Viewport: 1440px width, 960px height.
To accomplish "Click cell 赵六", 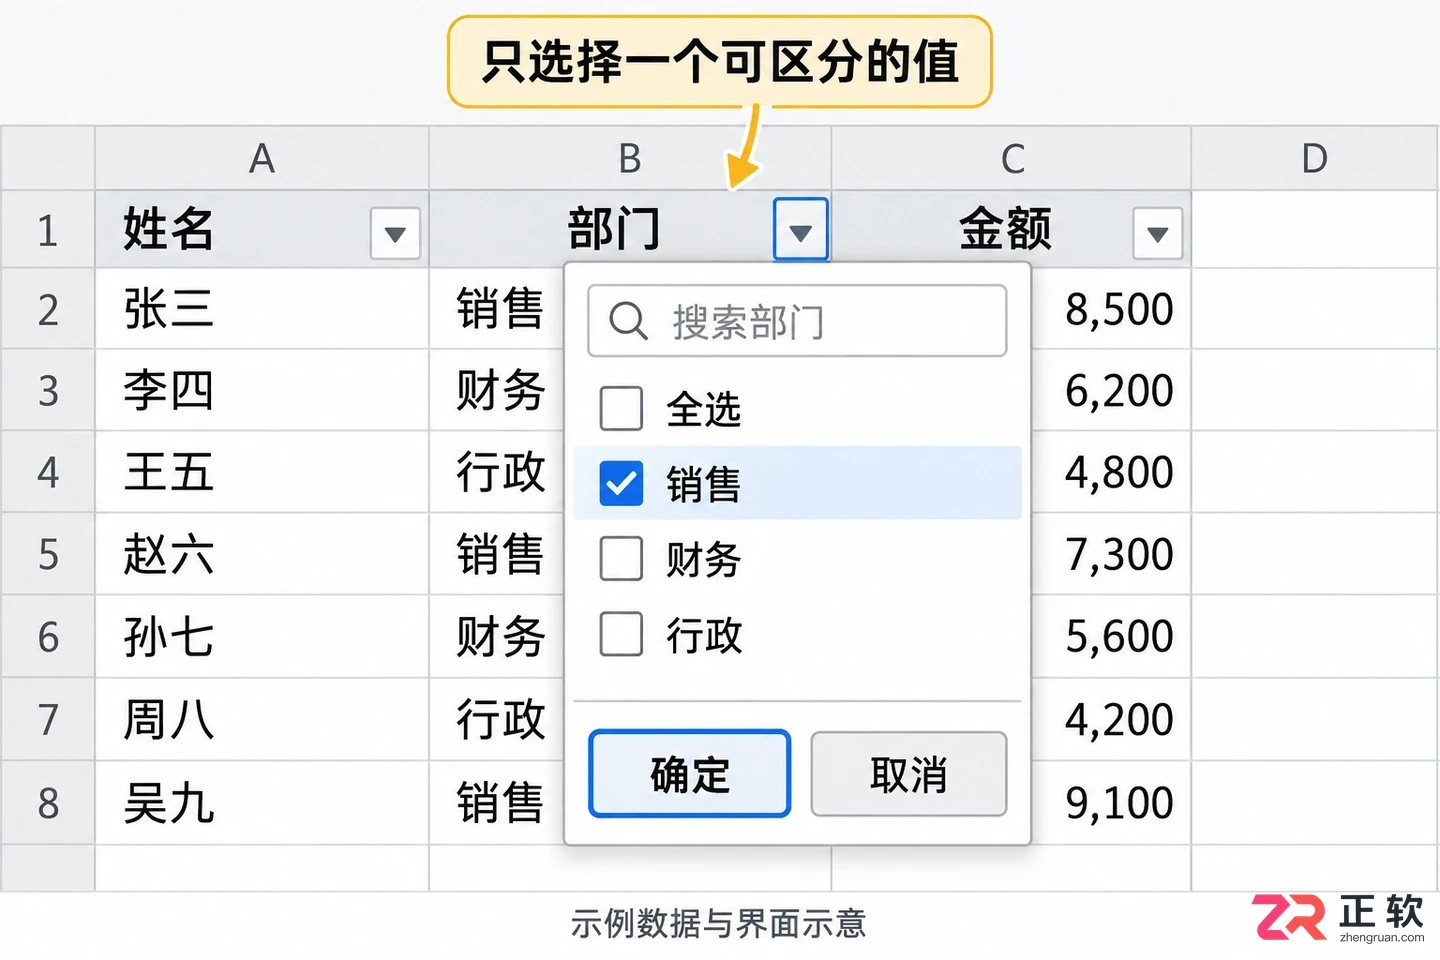I will (262, 554).
